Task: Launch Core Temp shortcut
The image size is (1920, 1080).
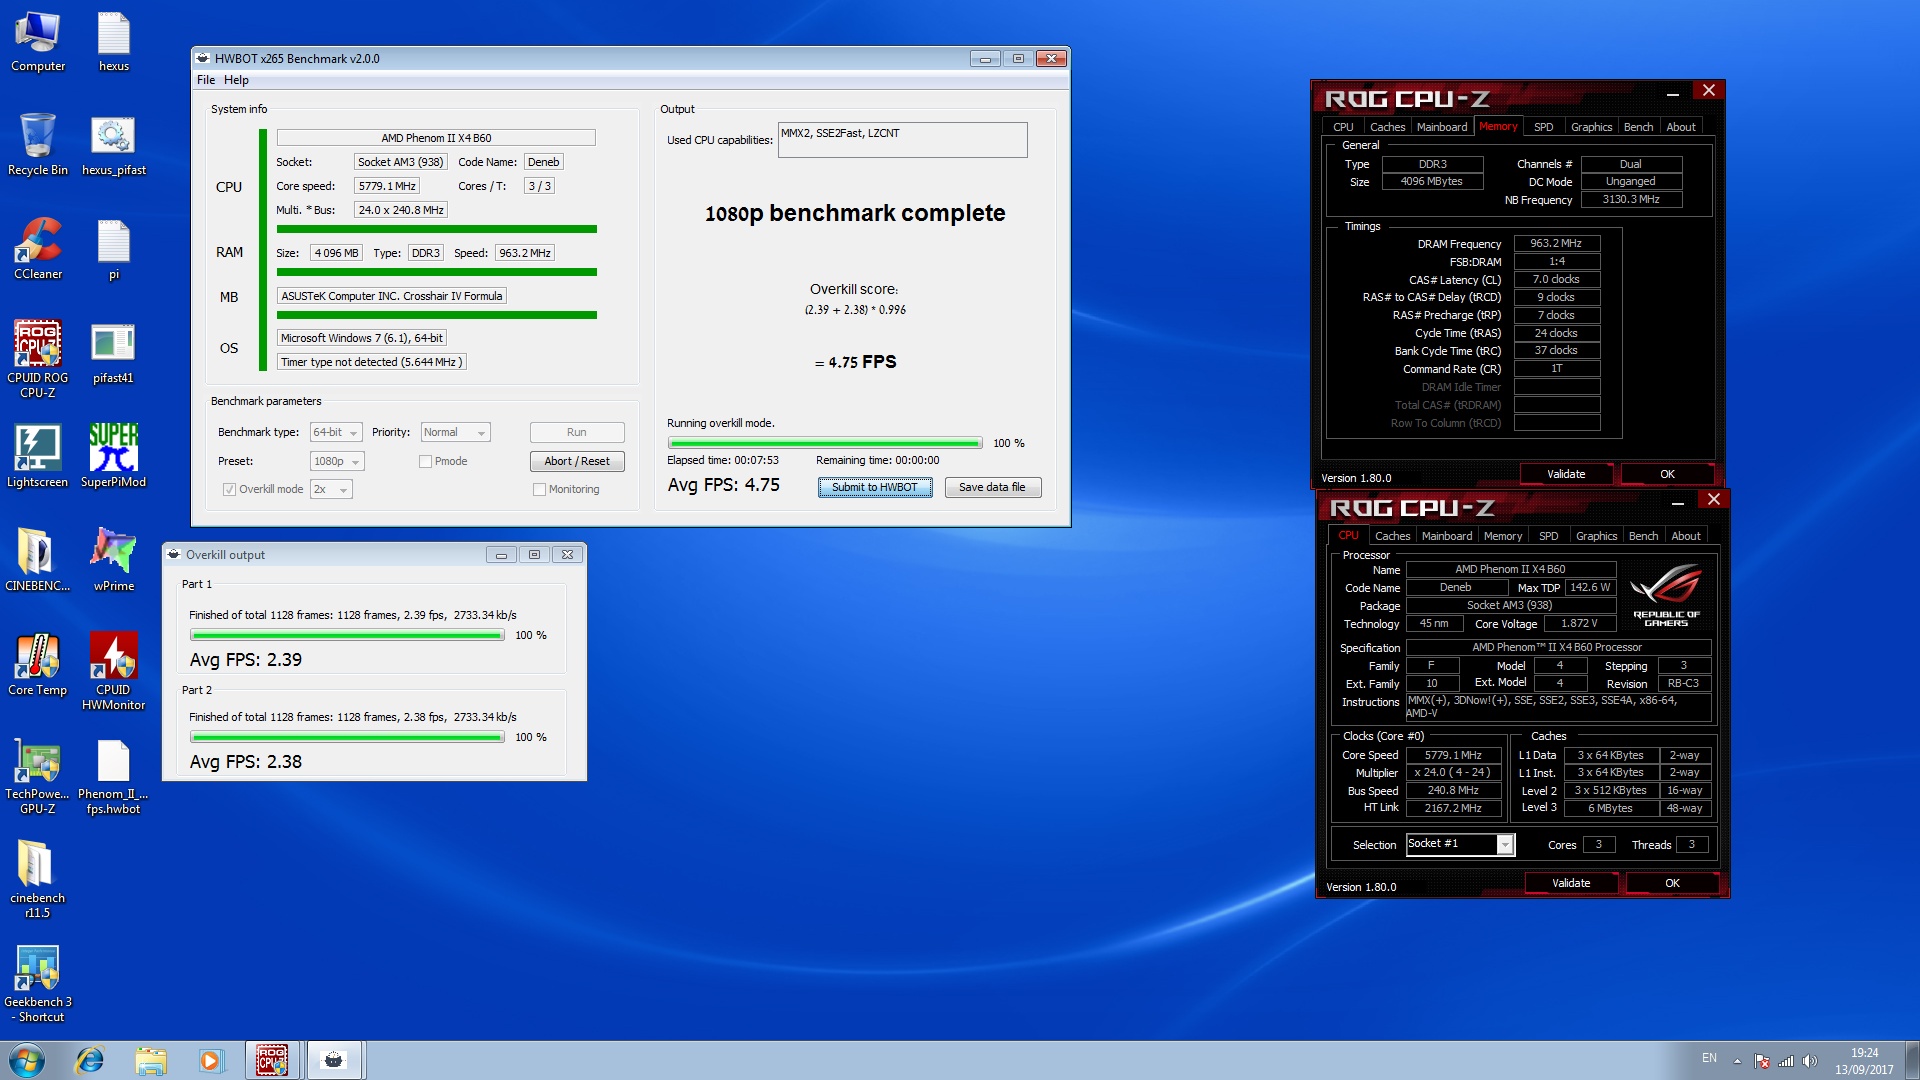Action: coord(38,665)
